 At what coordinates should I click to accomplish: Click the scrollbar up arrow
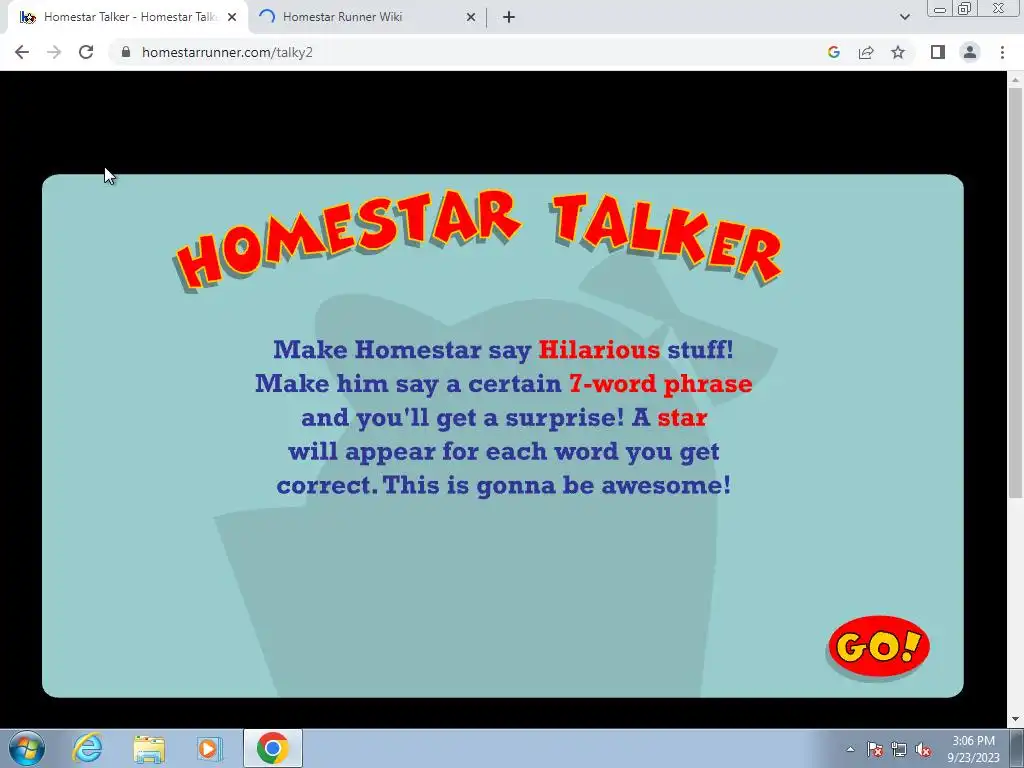1015,80
